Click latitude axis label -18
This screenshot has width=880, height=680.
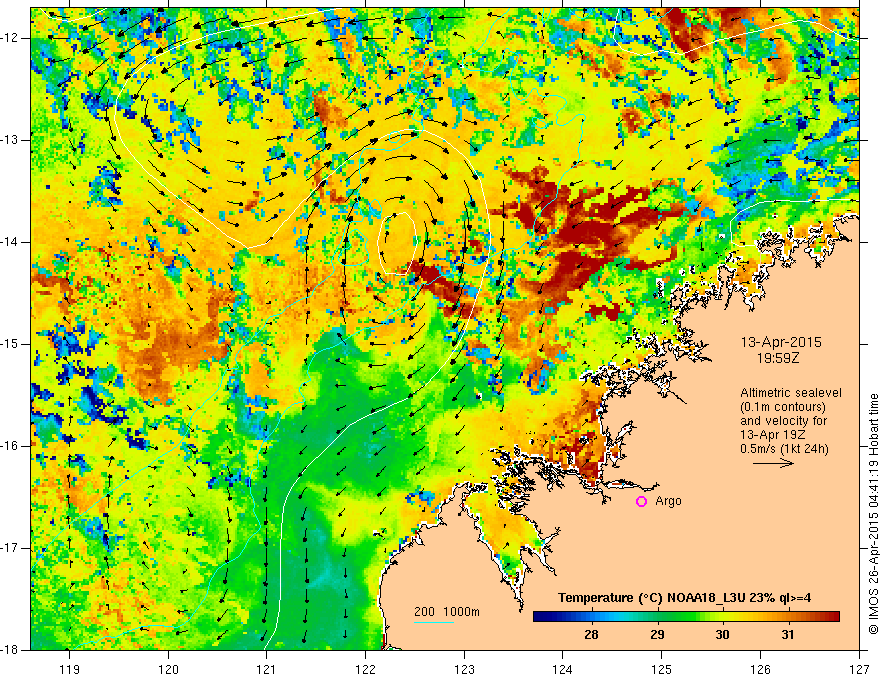click(11, 650)
